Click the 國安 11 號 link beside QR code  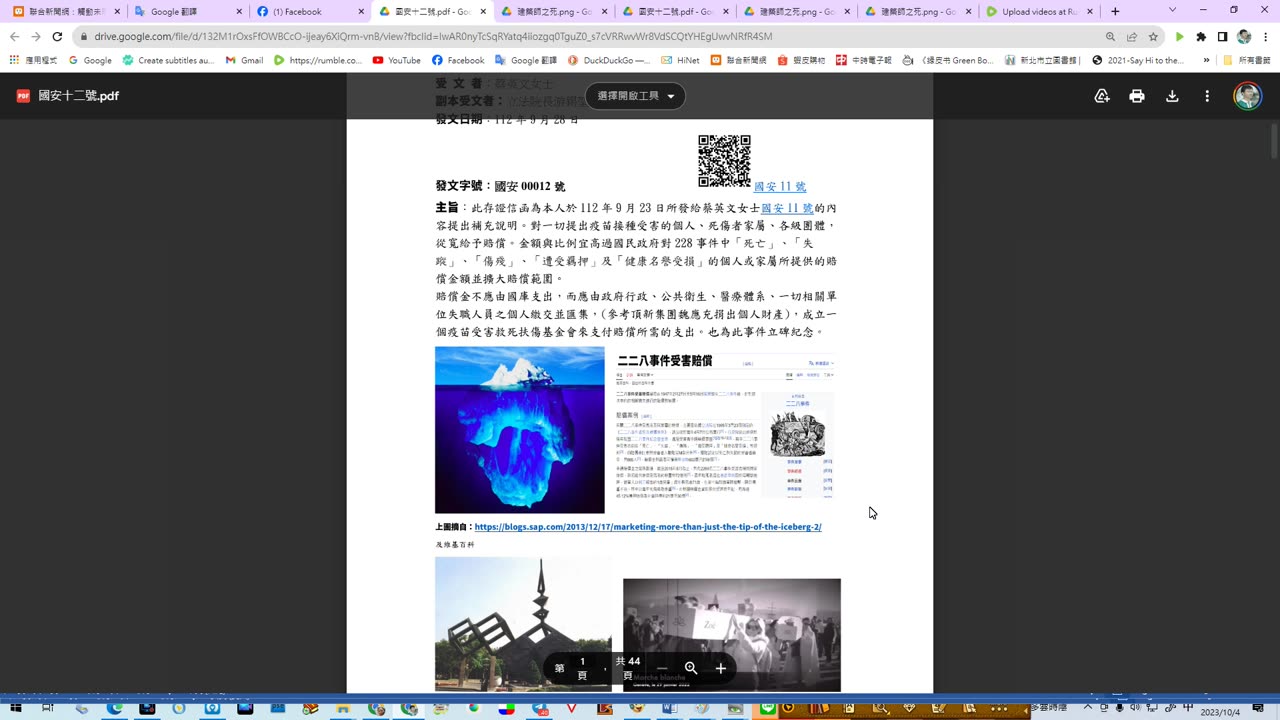tap(780, 187)
